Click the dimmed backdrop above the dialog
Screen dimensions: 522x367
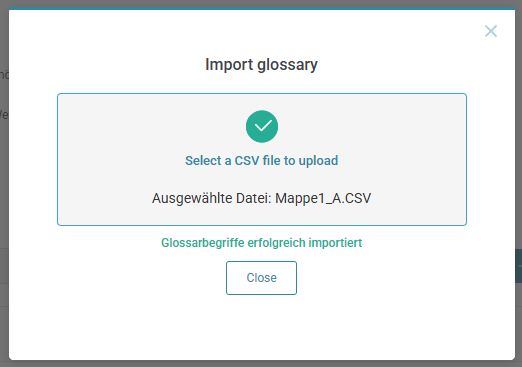261,3
